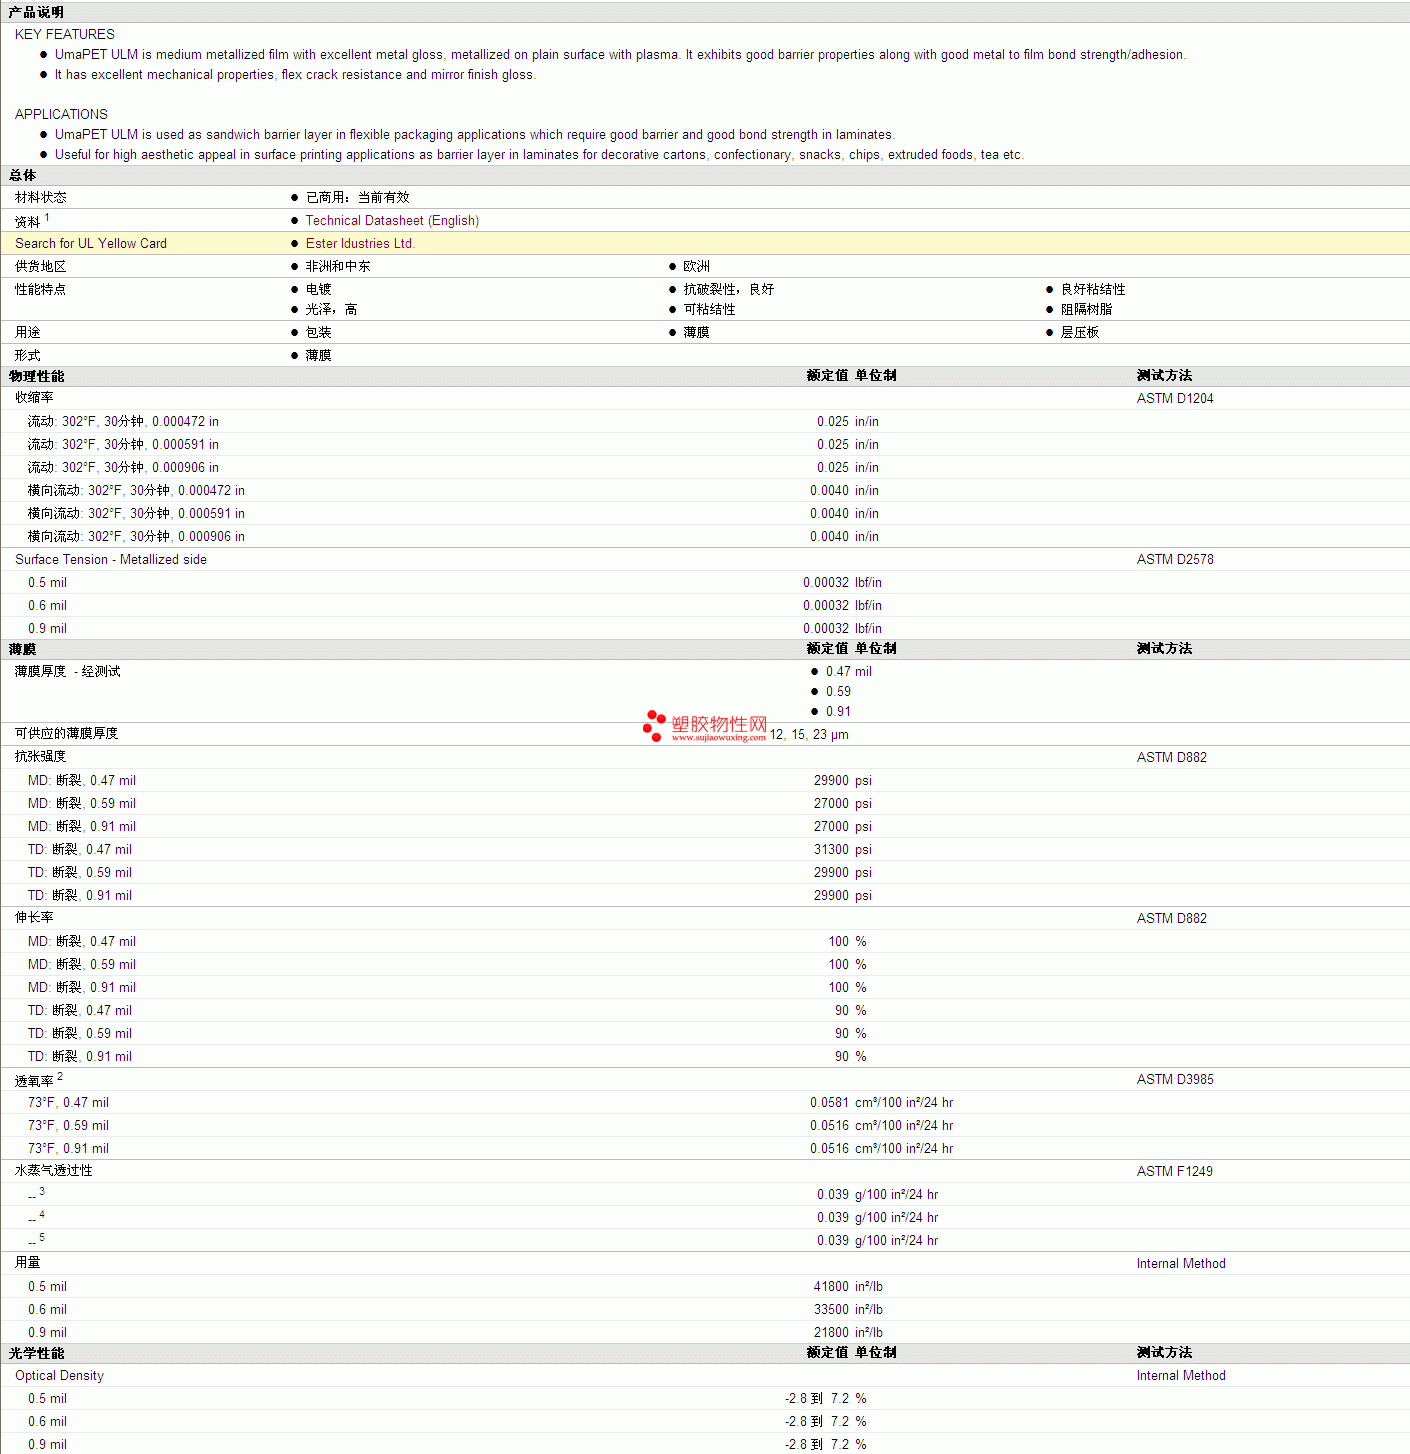Click the 用量 property label
Viewport: 1410px width, 1454px height.
28,1263
